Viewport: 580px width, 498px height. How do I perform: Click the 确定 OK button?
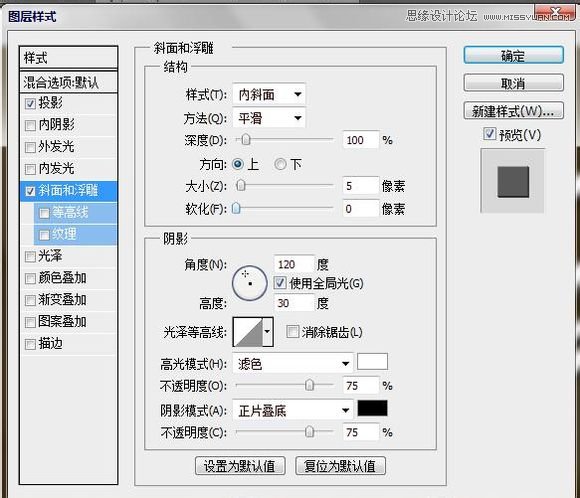(513, 55)
